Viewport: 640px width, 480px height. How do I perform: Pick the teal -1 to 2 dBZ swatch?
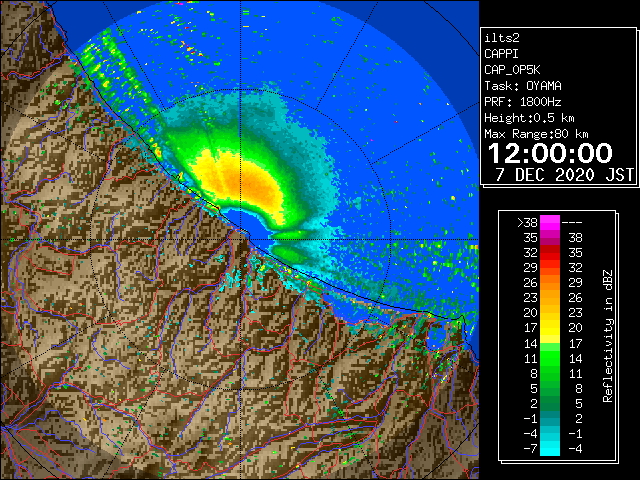click(550, 418)
